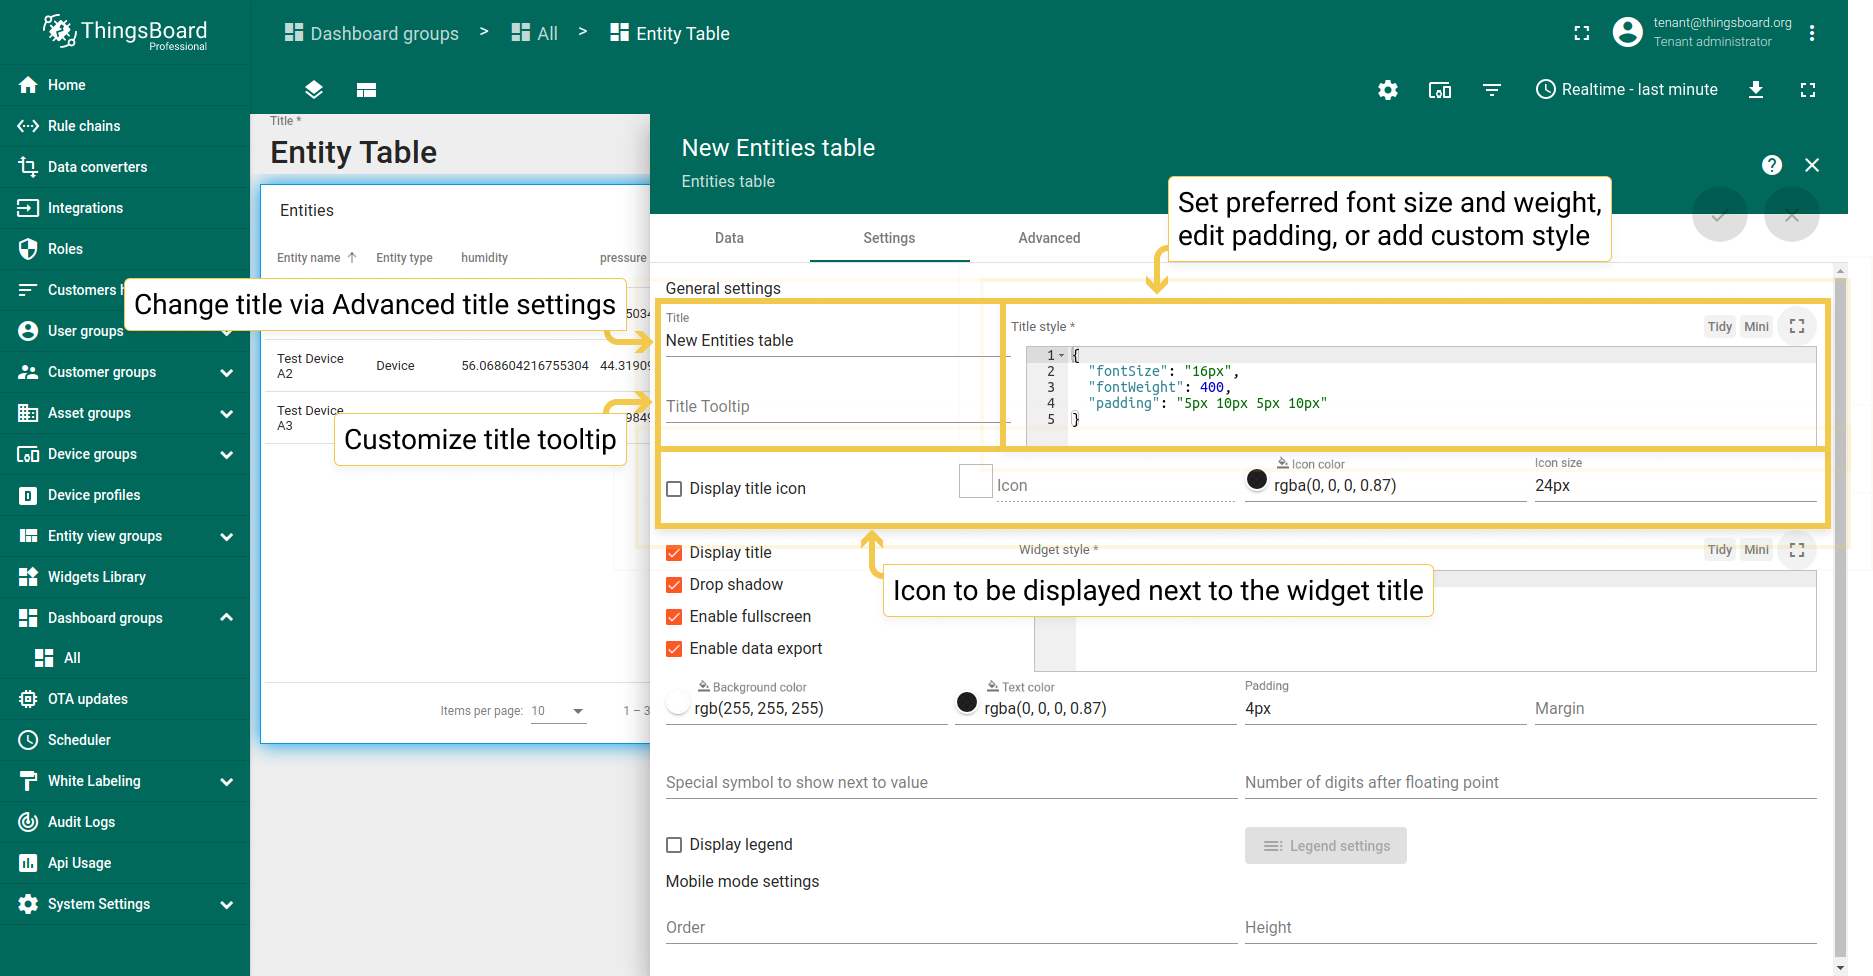The width and height of the screenshot is (1873, 976).
Task: Uncheck the Drop shadow checkbox
Action: tap(674, 585)
